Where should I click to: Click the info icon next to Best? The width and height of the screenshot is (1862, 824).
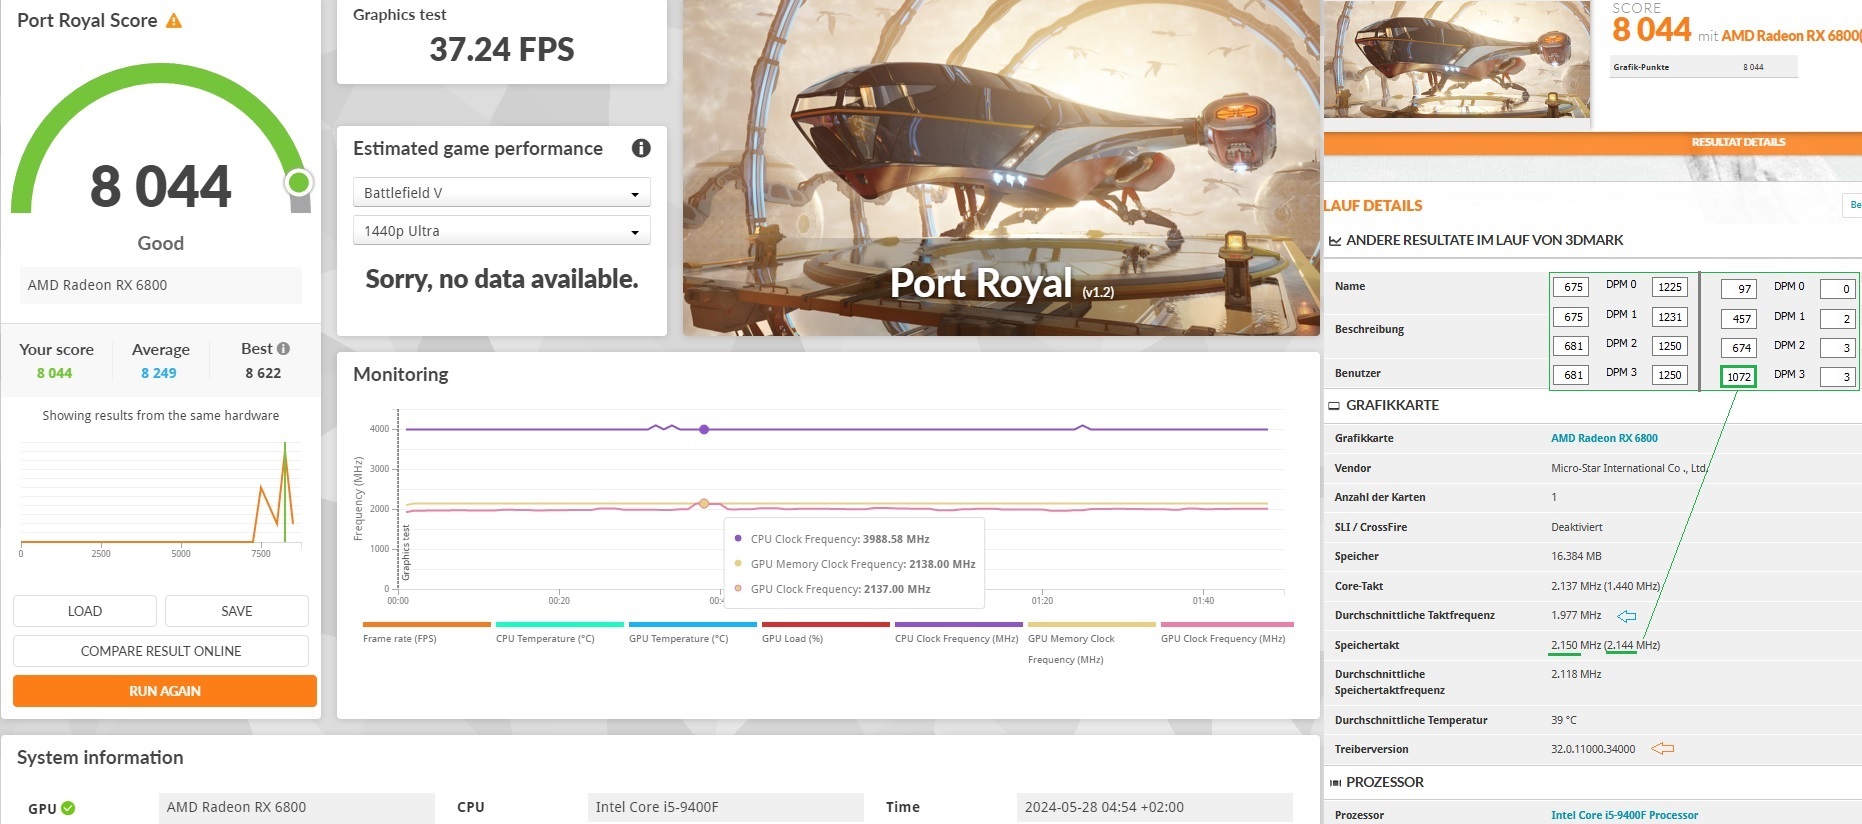point(283,348)
